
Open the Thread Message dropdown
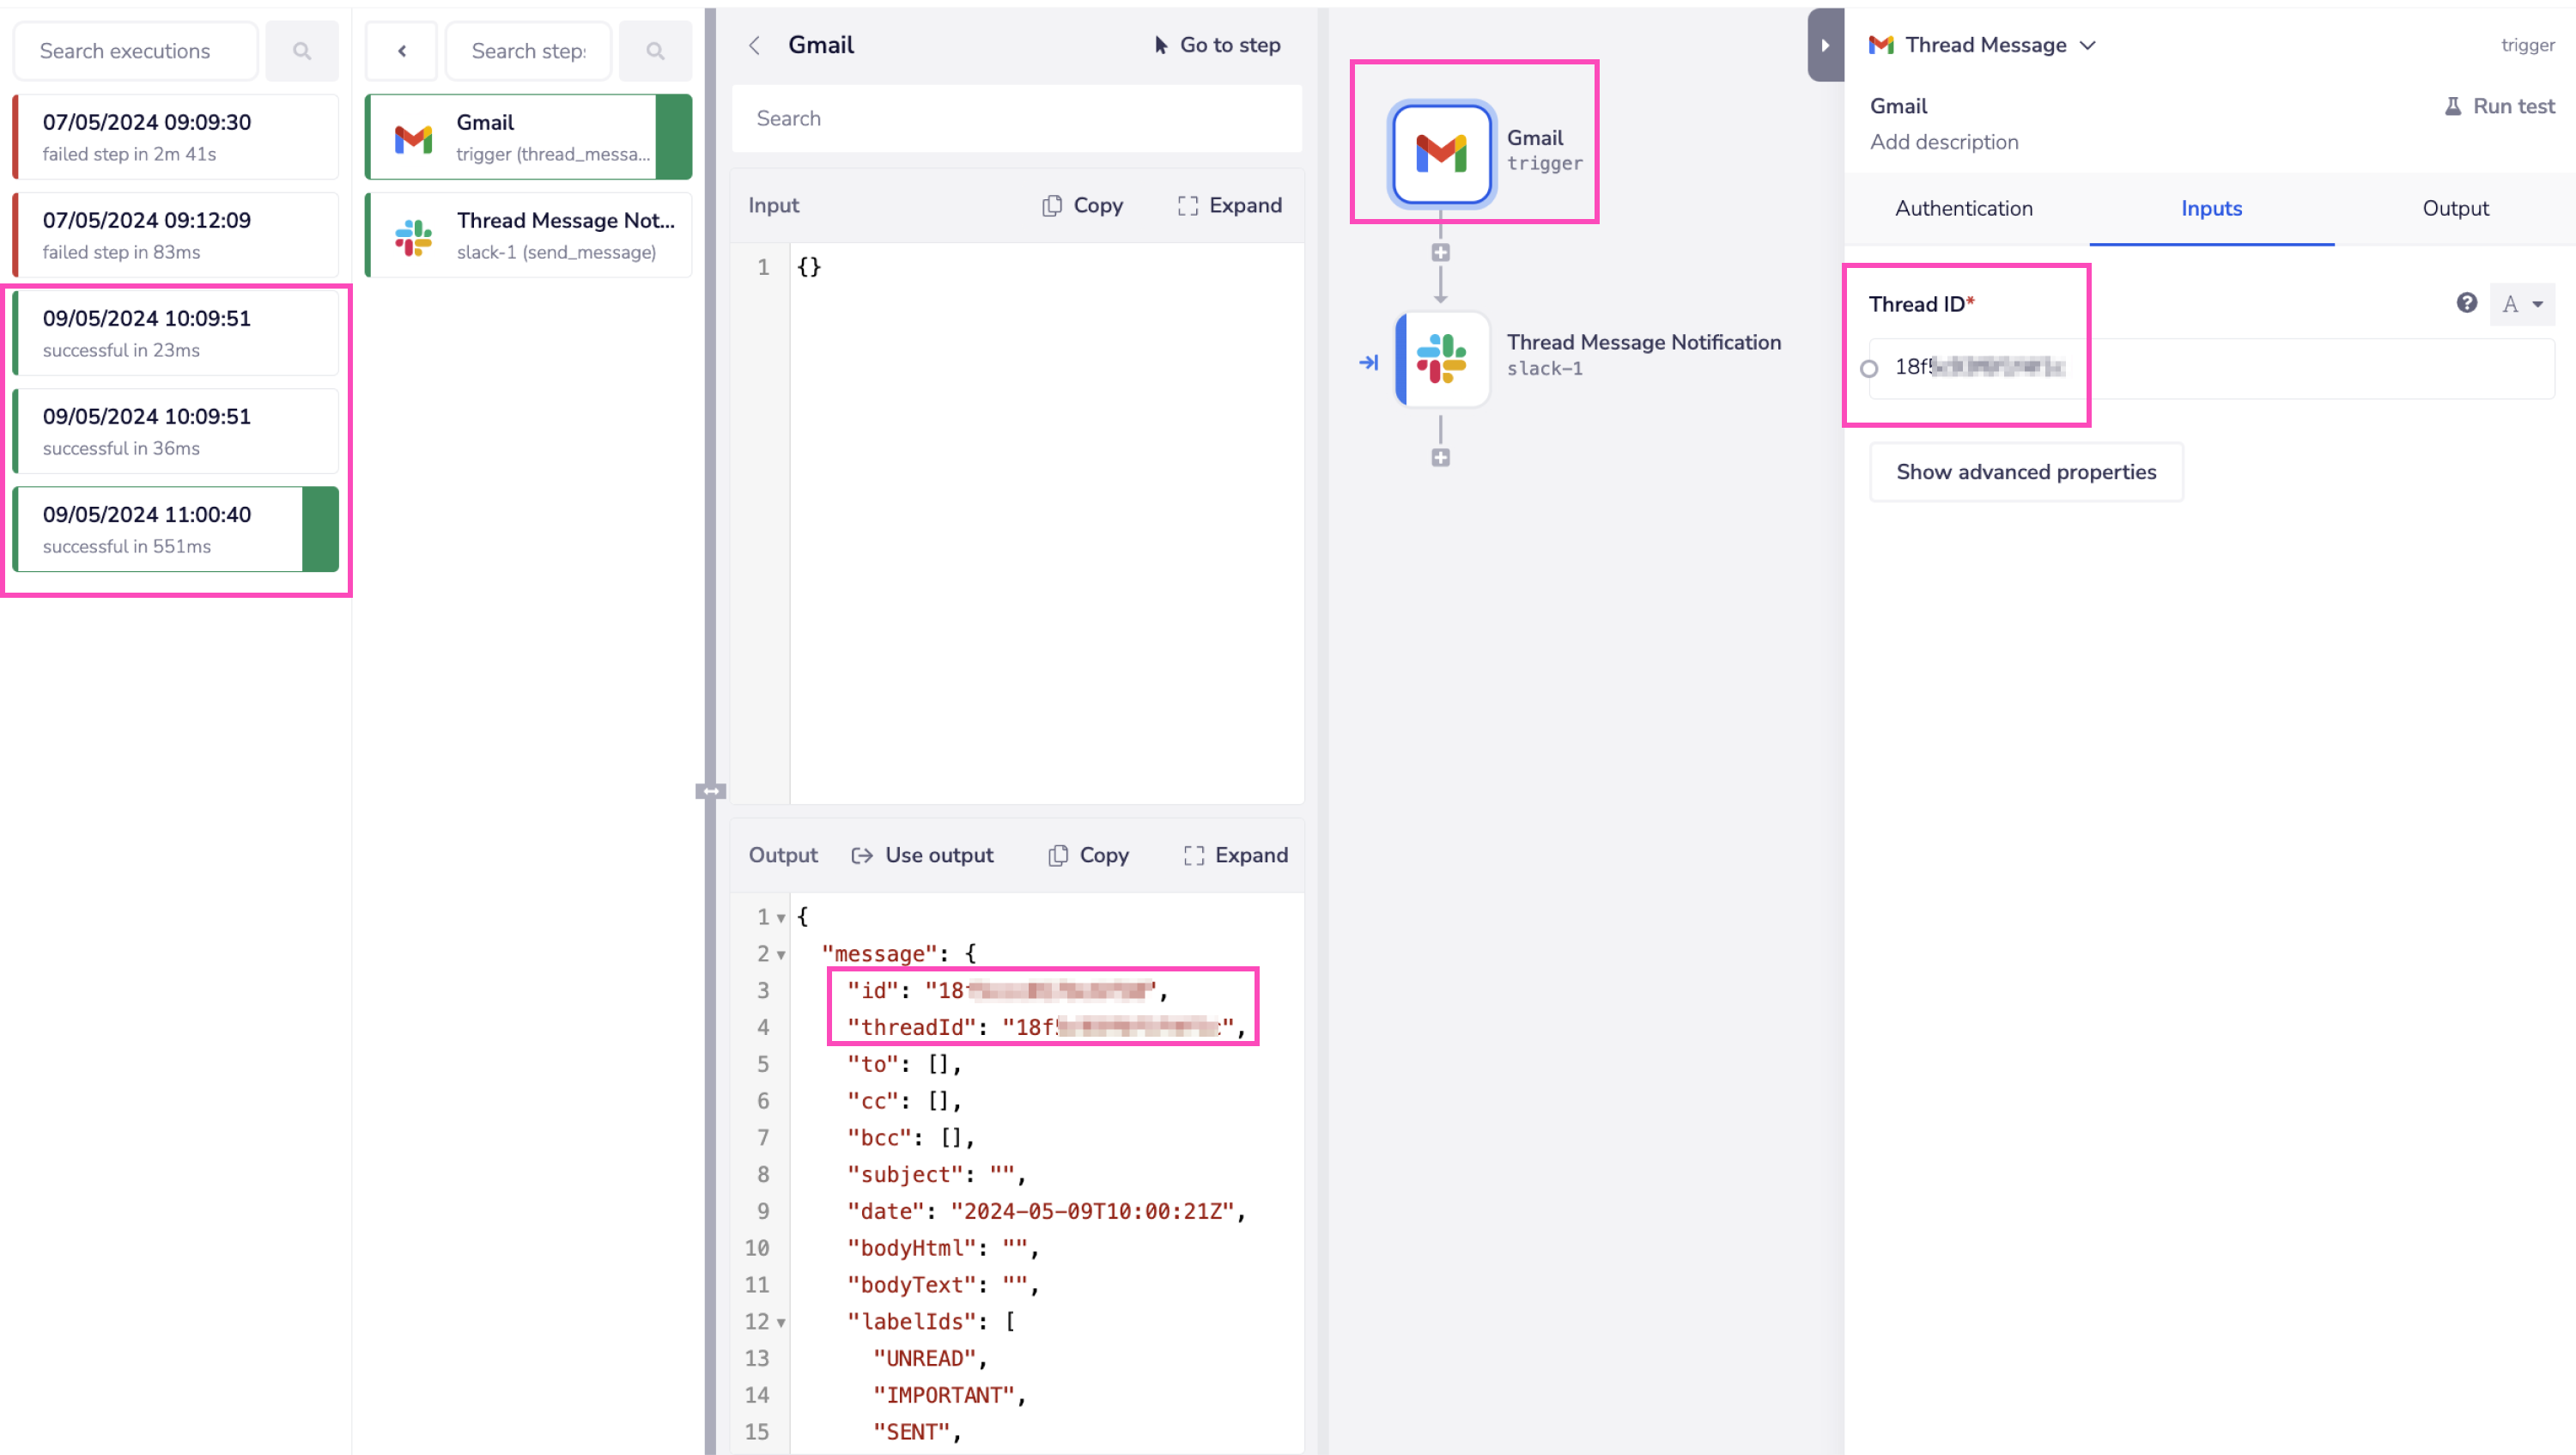pos(2090,45)
